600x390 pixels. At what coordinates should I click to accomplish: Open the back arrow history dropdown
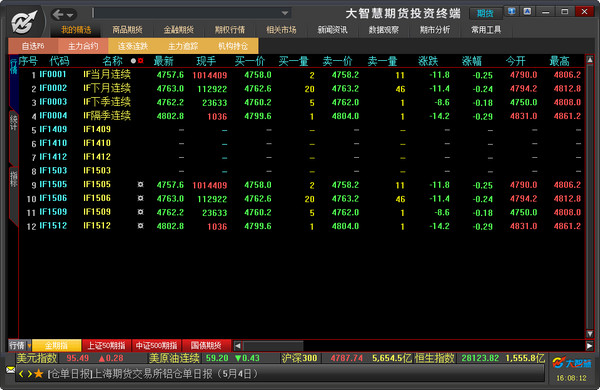coord(70,15)
